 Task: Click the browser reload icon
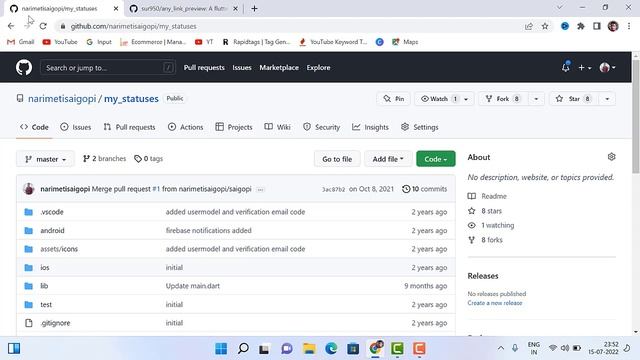click(x=43, y=26)
